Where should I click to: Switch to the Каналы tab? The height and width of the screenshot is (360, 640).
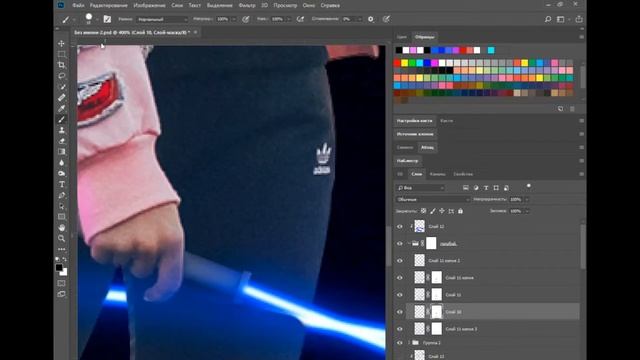(437, 174)
